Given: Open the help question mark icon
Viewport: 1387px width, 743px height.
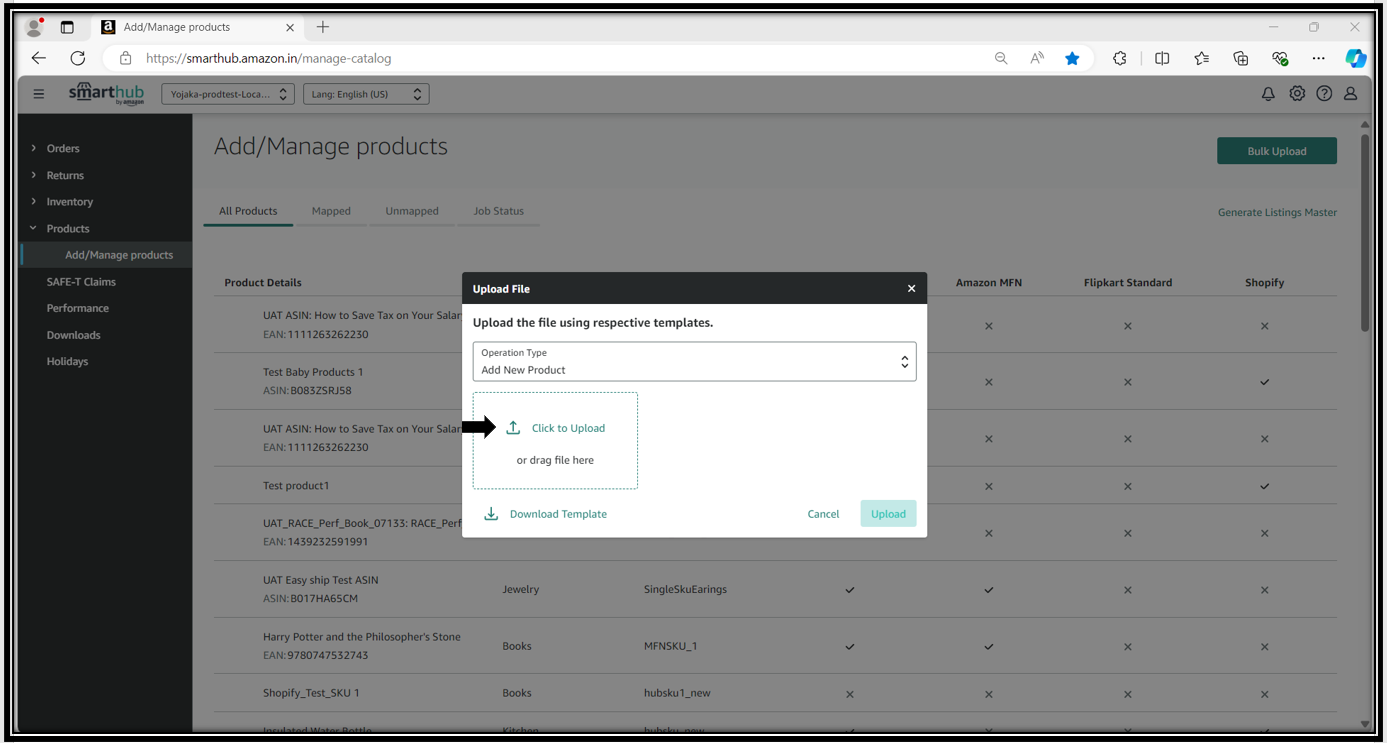Looking at the screenshot, I should [1324, 94].
